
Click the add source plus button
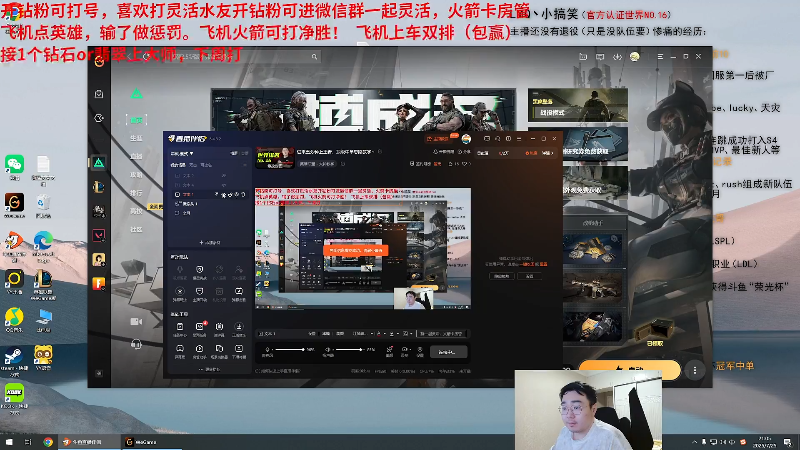210,243
